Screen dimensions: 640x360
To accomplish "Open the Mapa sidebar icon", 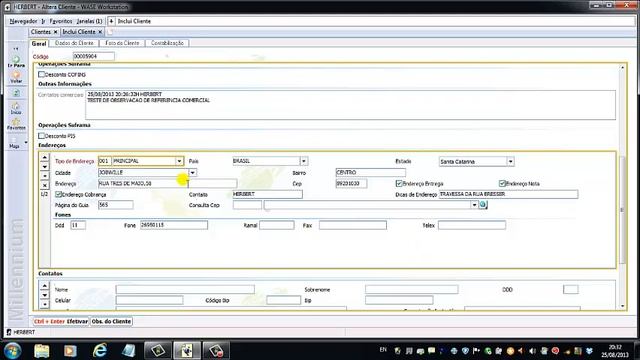I will [x=14, y=142].
